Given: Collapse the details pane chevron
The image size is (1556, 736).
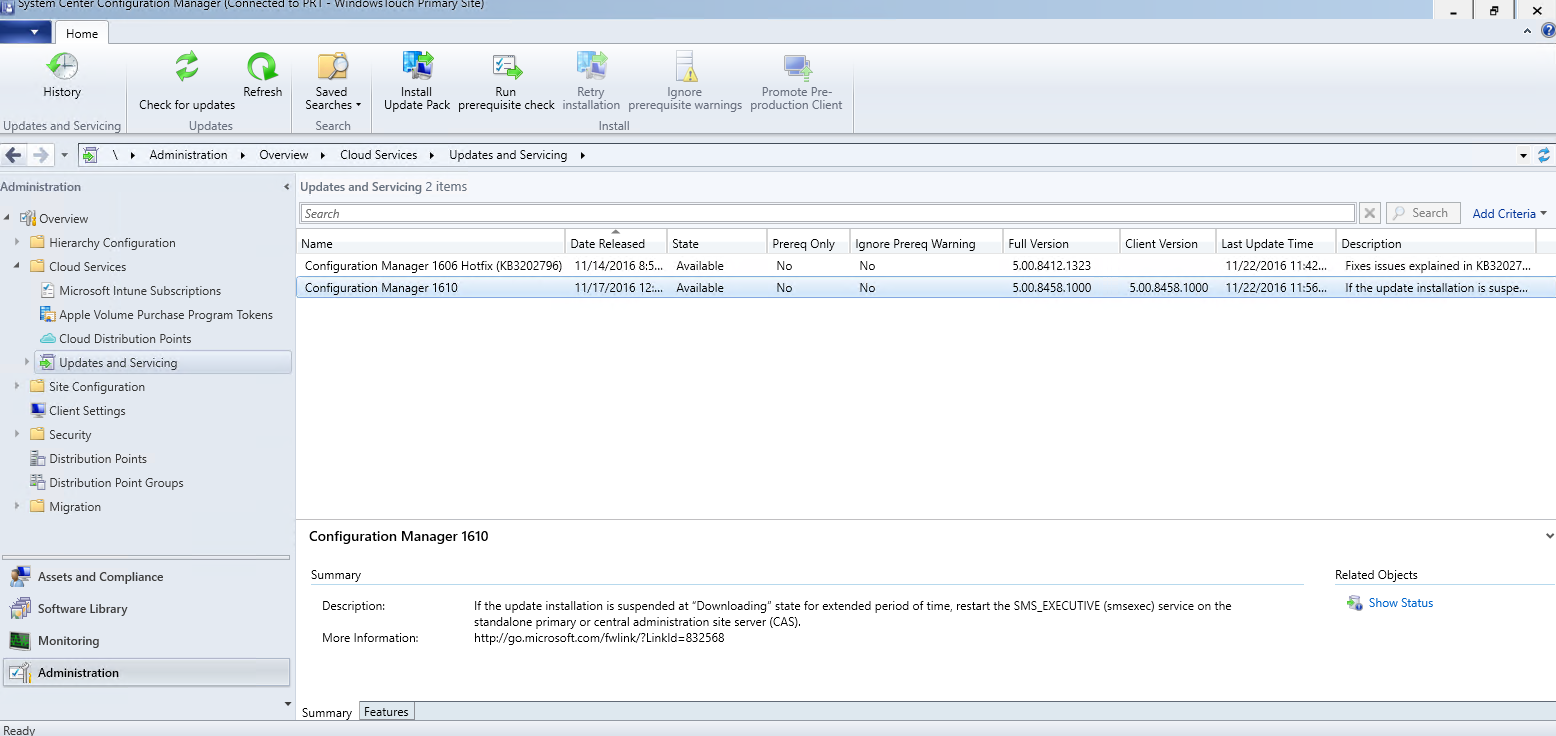Looking at the screenshot, I should (1549, 536).
